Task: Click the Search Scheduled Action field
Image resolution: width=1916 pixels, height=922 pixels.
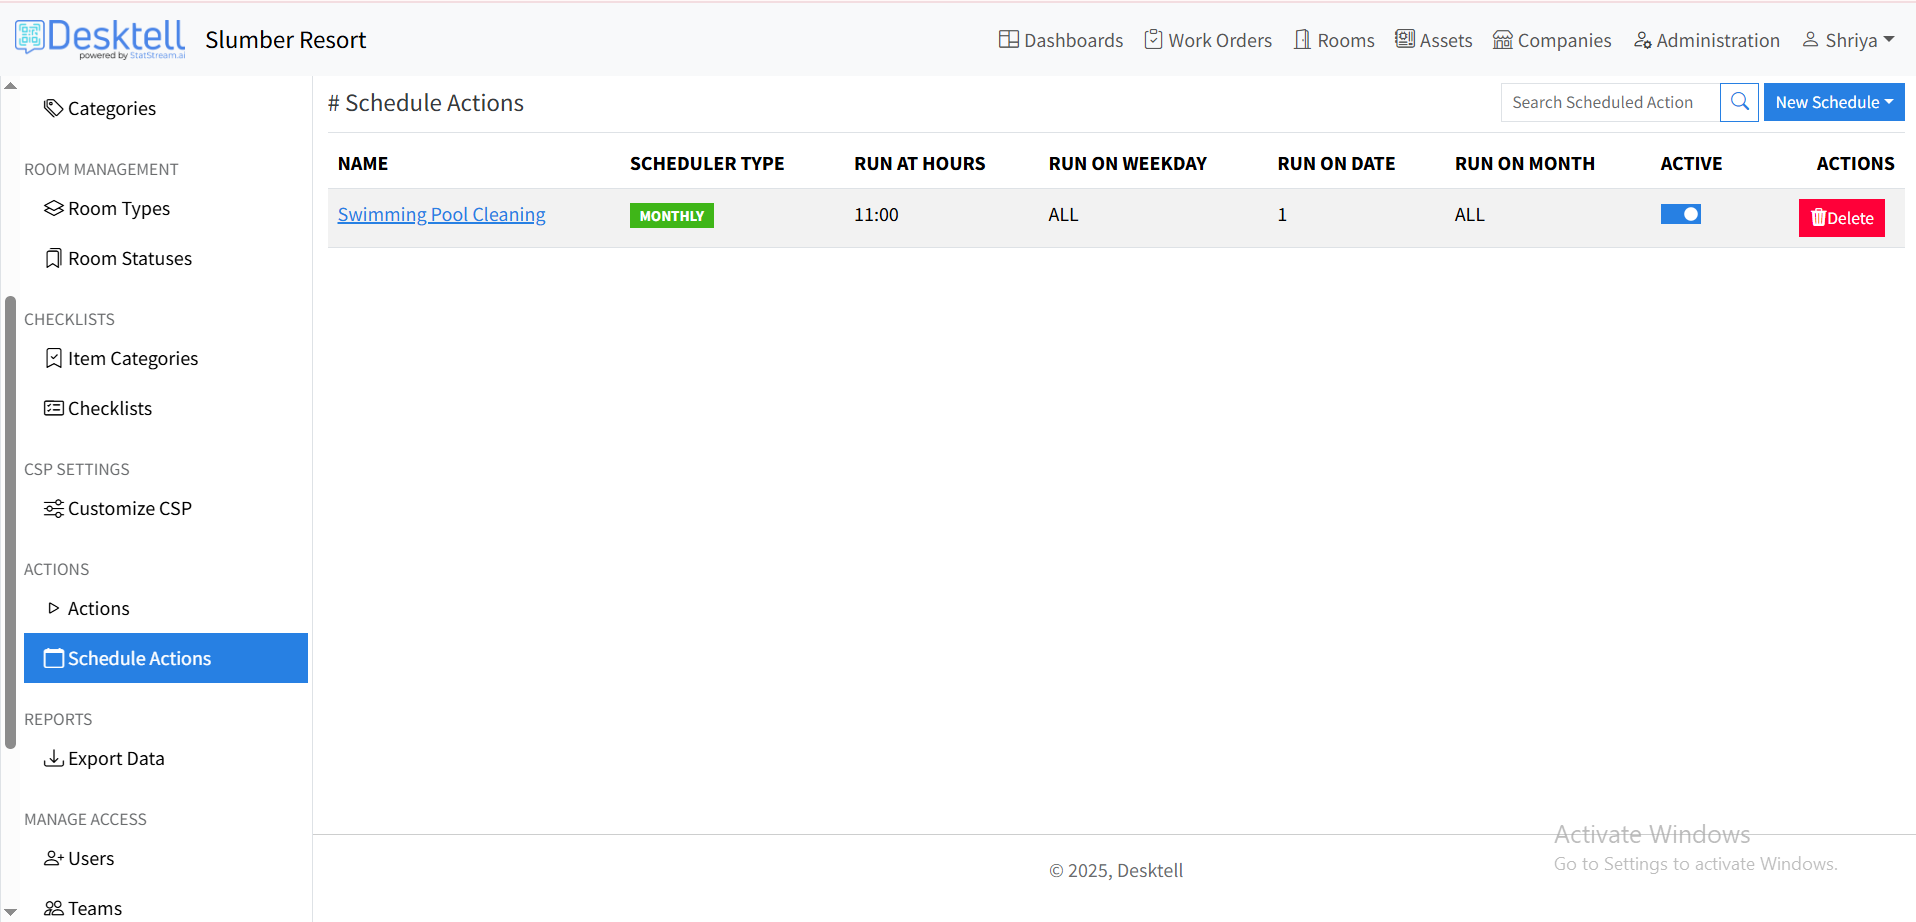Action: pos(1609,102)
